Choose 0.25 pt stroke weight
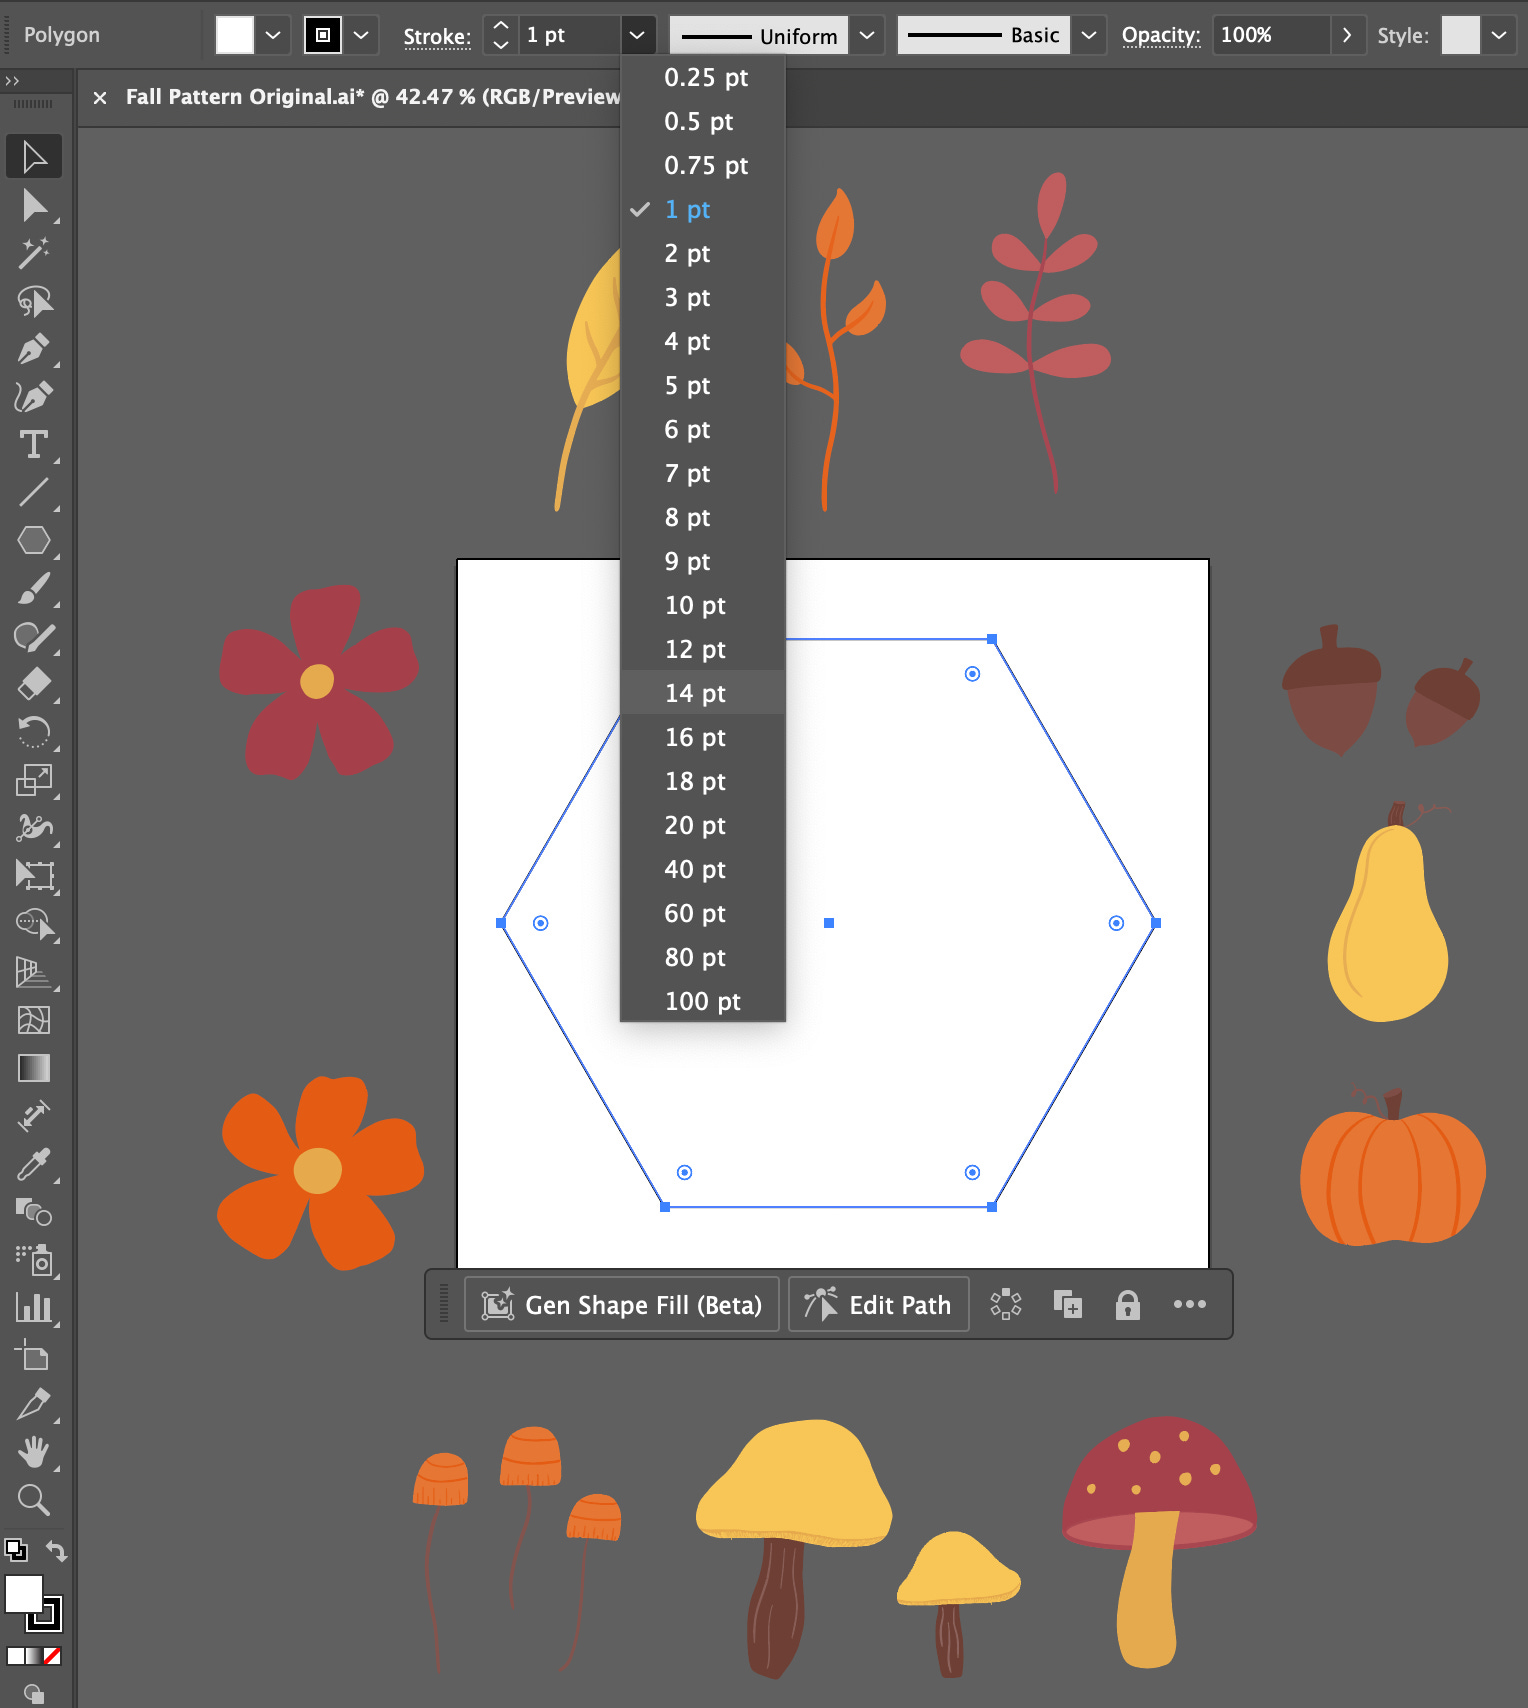Viewport: 1528px width, 1708px height. click(703, 77)
